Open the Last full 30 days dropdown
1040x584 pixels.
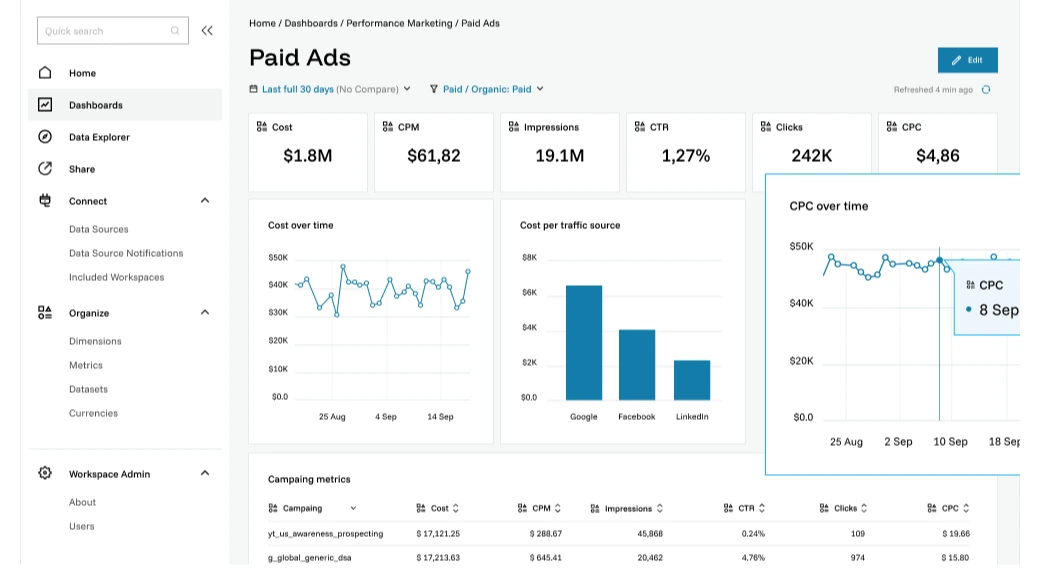(x=330, y=89)
